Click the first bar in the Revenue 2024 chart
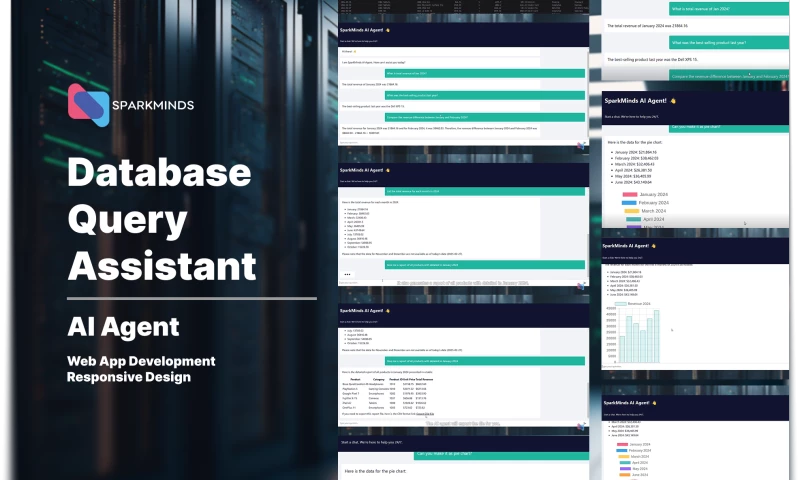 point(622,349)
